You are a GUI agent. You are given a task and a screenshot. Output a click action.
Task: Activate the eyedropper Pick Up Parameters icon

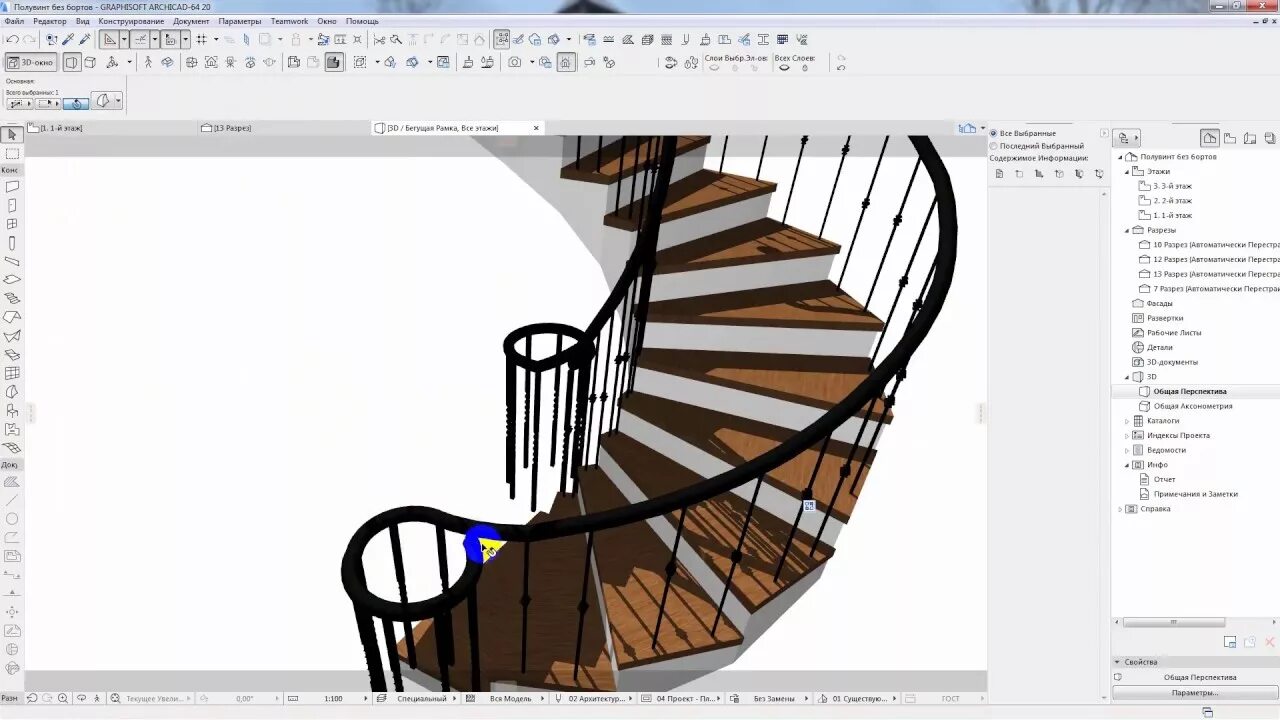click(68, 40)
